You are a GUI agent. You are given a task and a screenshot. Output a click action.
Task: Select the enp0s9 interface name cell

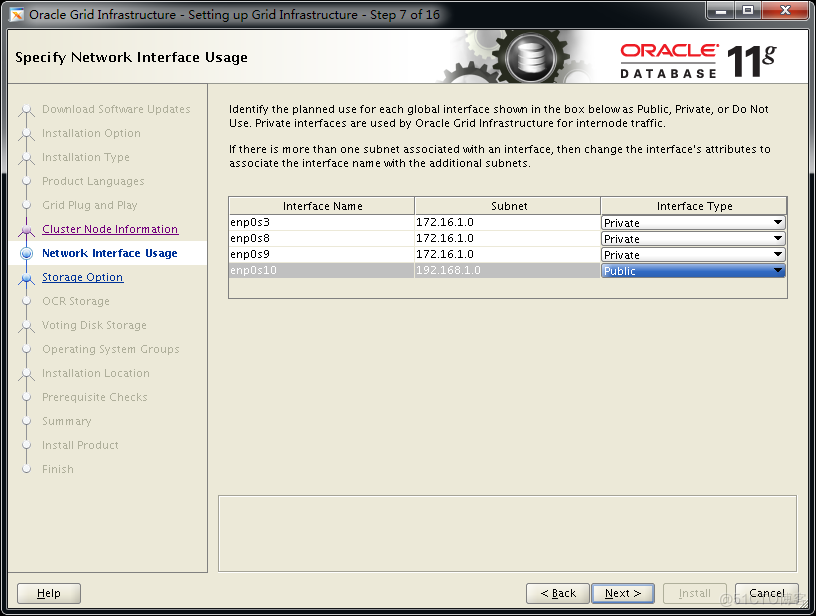(322, 254)
